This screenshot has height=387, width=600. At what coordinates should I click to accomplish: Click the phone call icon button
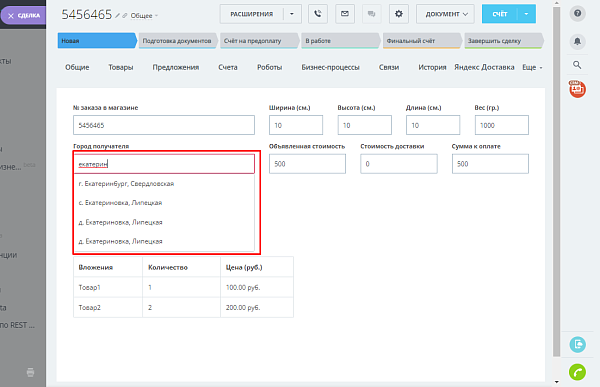[x=318, y=14]
